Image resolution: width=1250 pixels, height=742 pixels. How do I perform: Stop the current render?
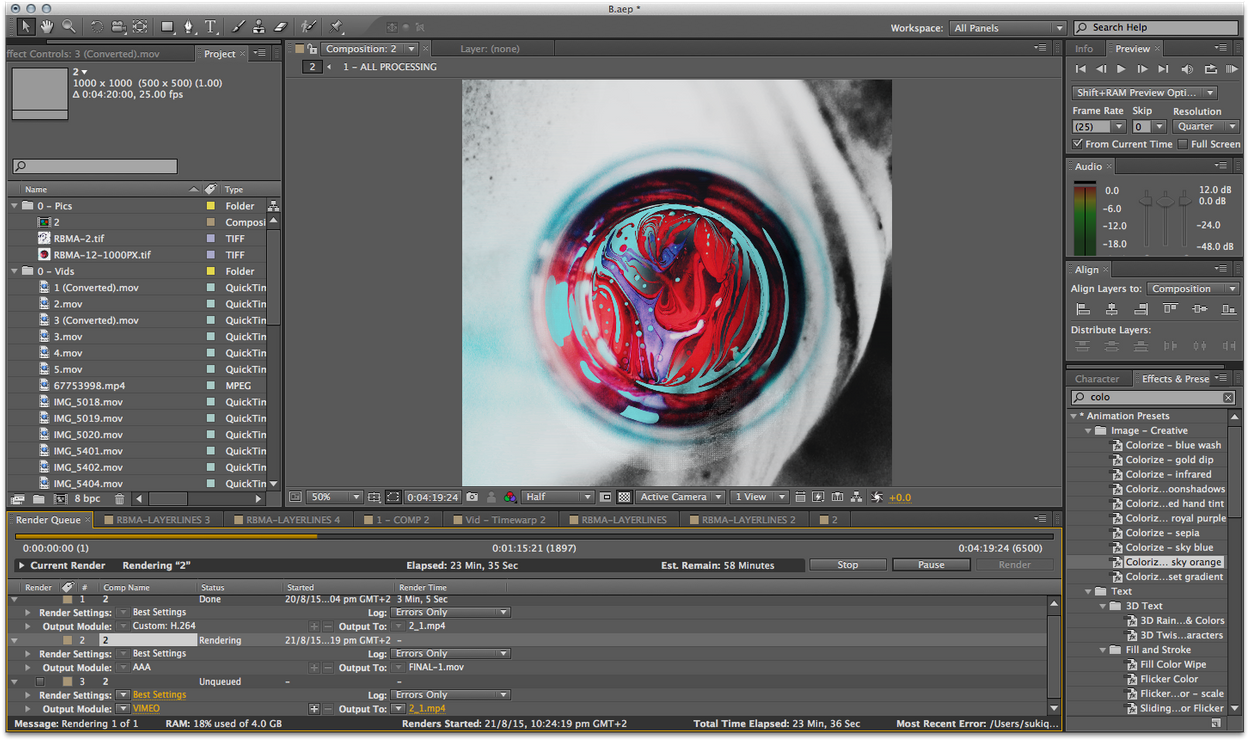coord(848,565)
